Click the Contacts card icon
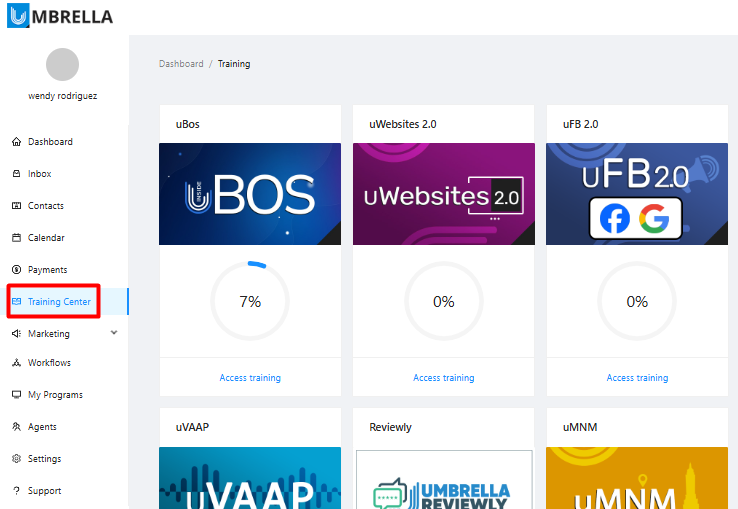The image size is (738, 509). point(16,206)
